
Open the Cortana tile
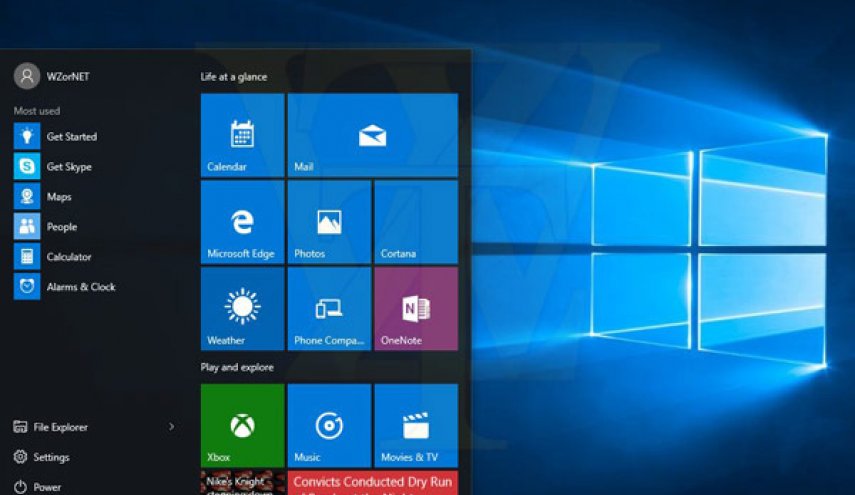[416, 222]
